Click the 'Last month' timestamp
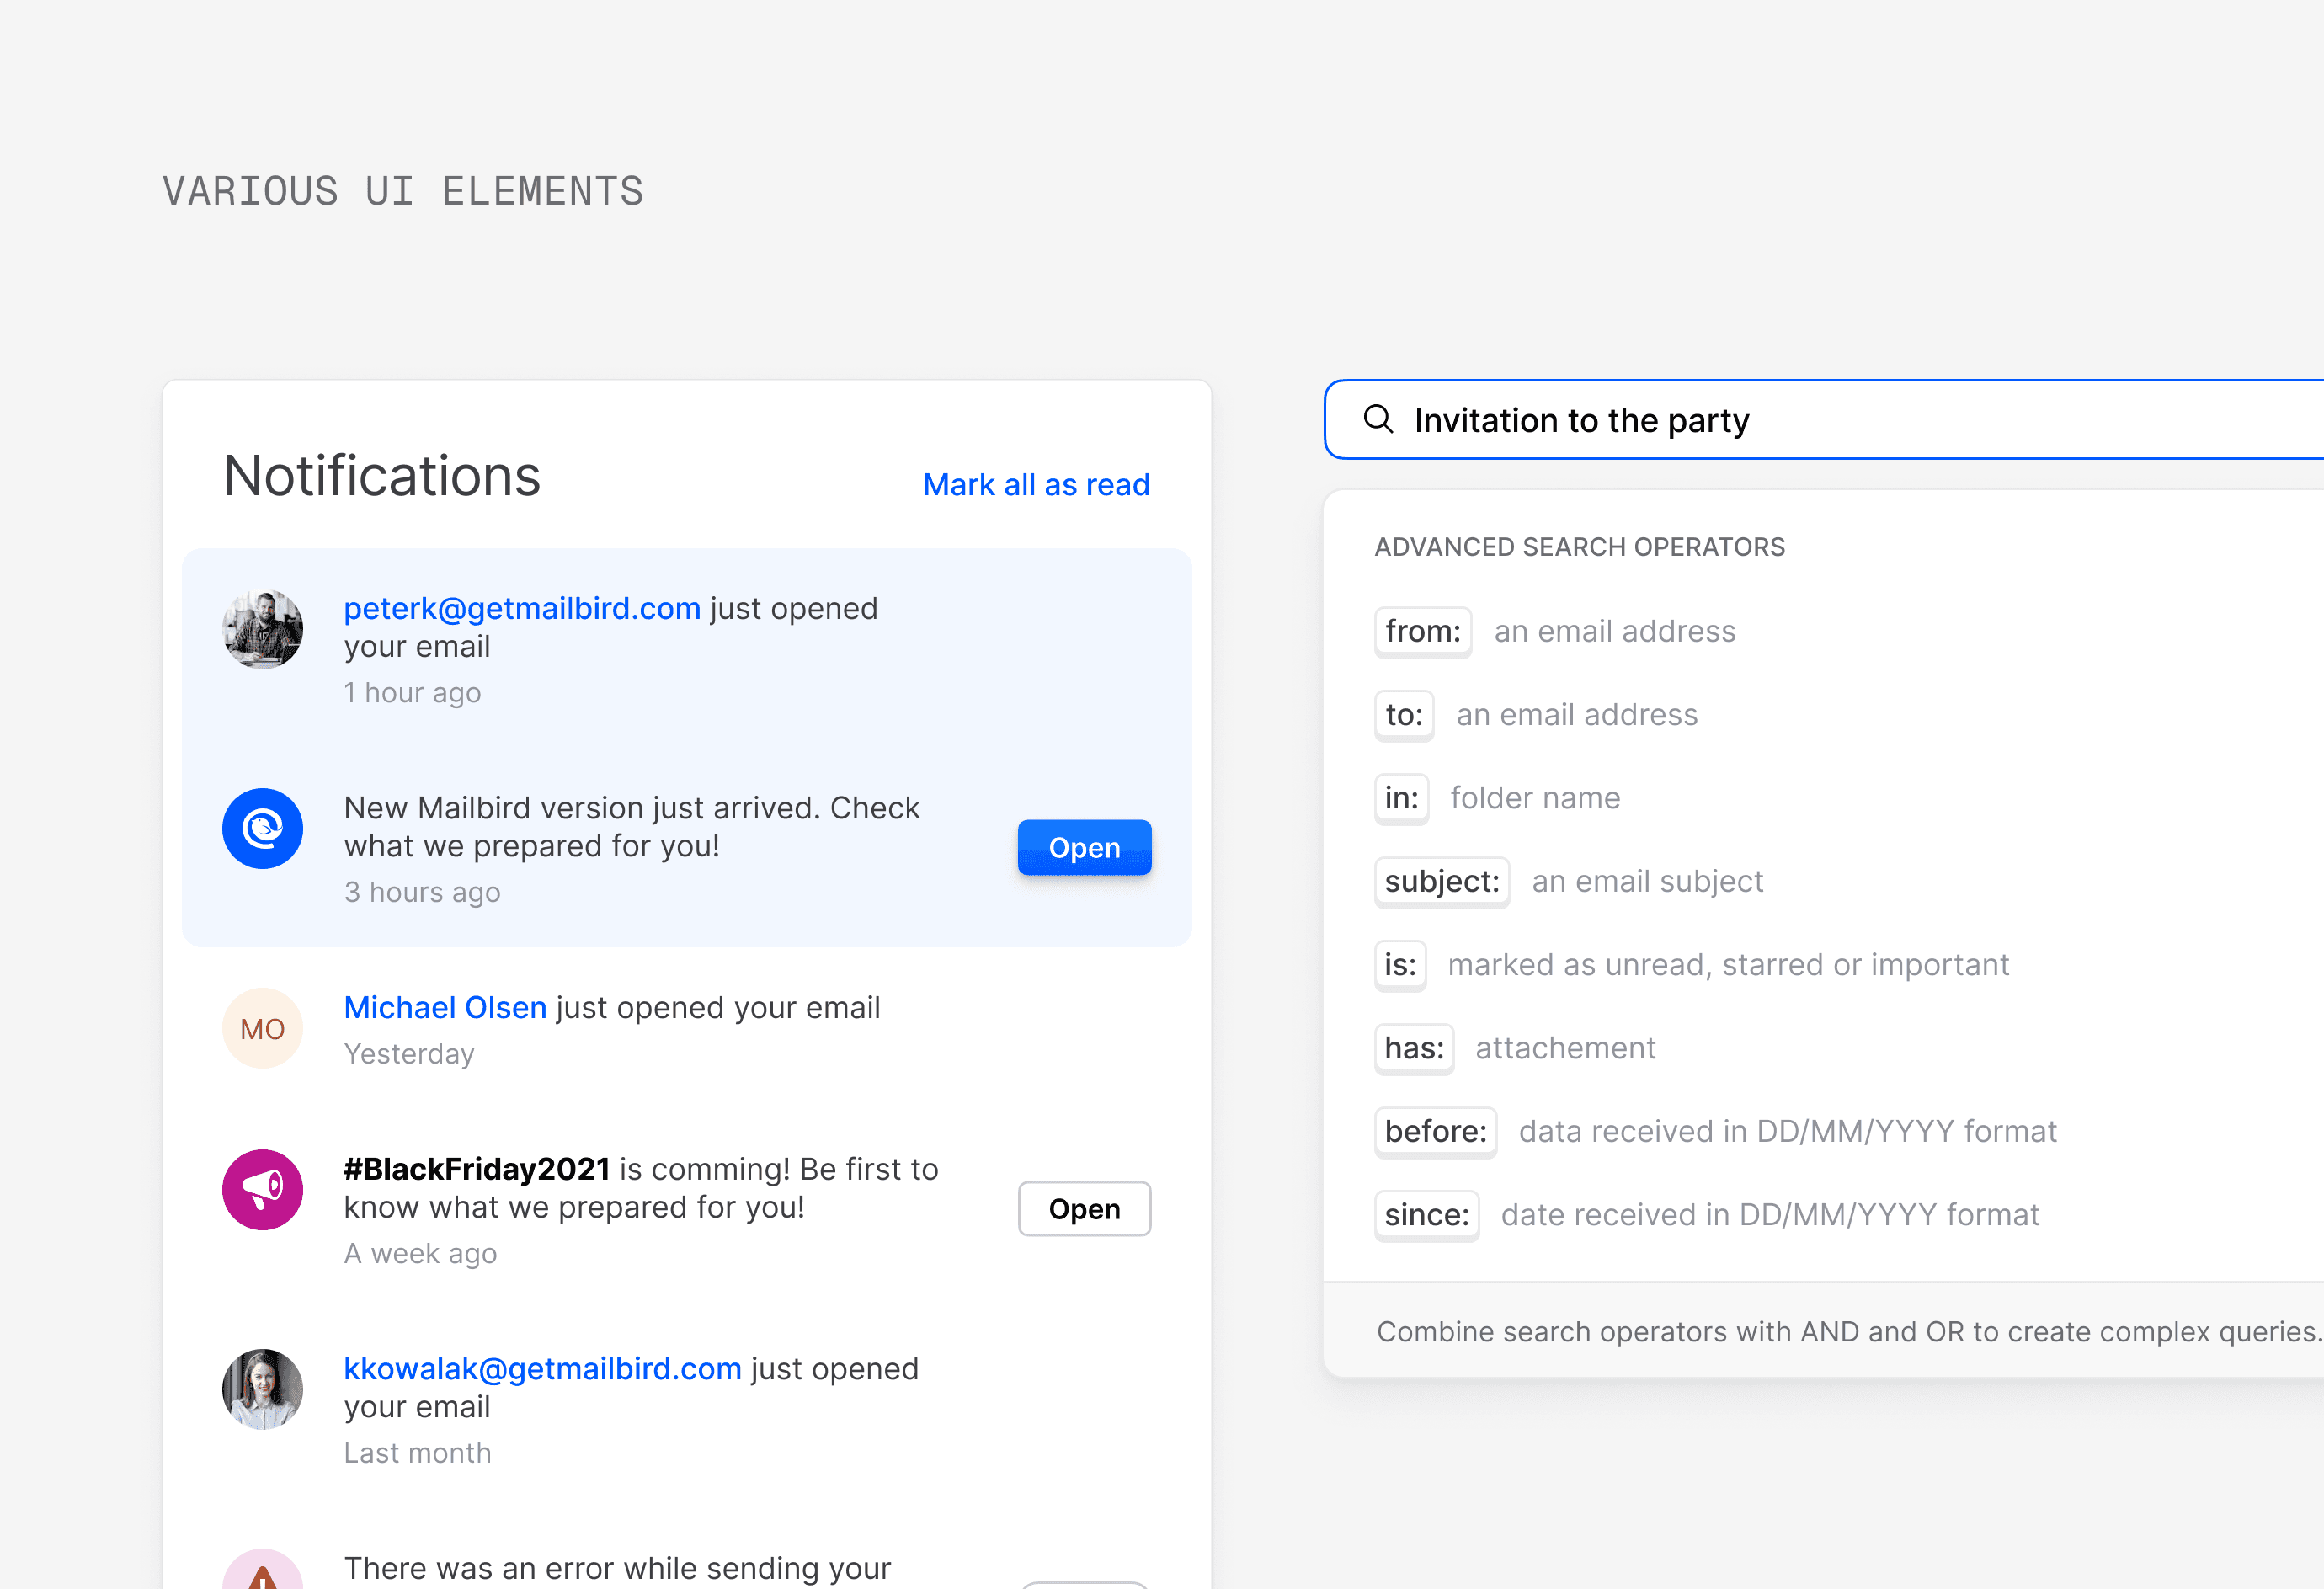Image resolution: width=2324 pixels, height=1589 pixels. 417,1454
